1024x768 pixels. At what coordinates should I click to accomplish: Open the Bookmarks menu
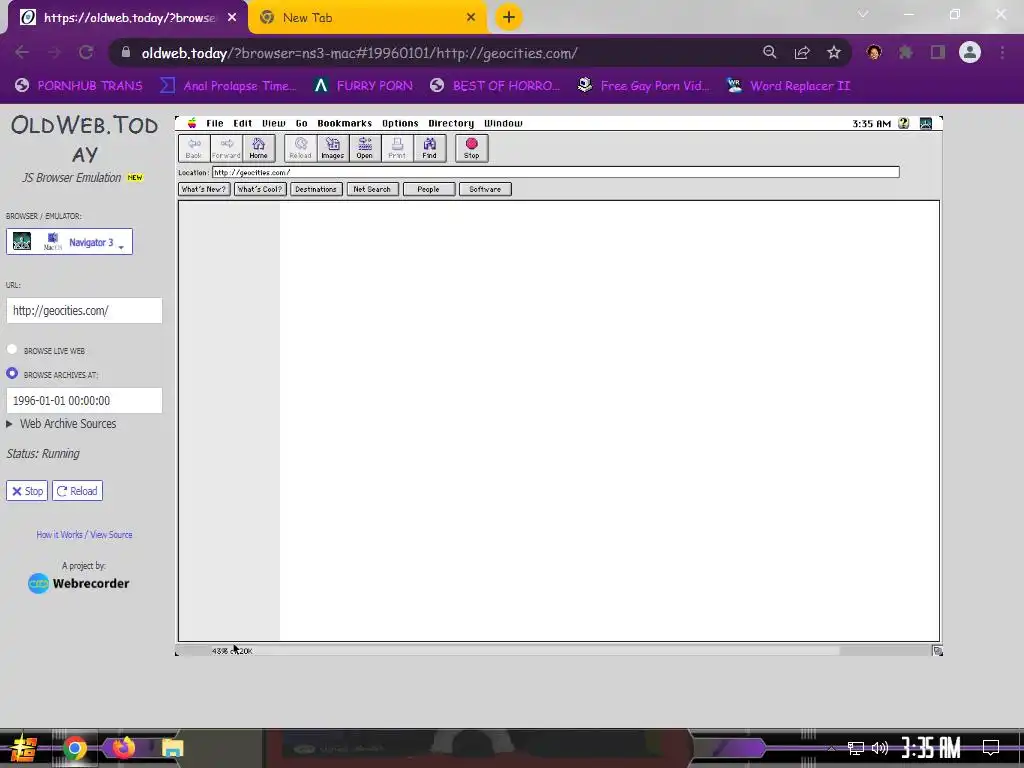344,123
